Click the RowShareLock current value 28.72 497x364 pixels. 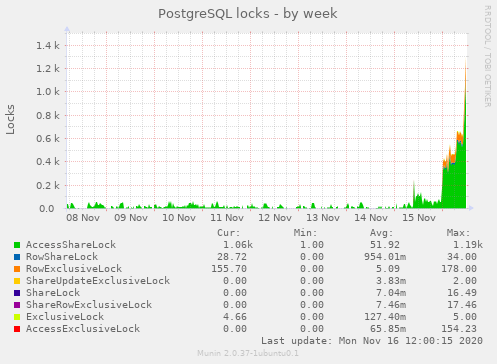coord(232,257)
